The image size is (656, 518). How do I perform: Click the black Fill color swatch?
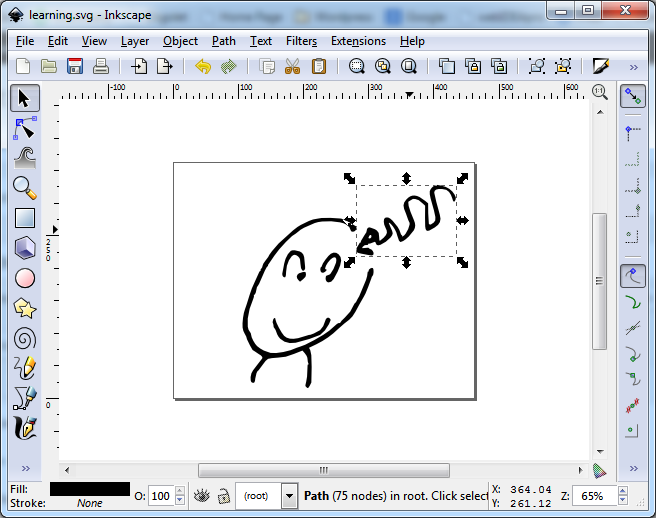click(90, 489)
